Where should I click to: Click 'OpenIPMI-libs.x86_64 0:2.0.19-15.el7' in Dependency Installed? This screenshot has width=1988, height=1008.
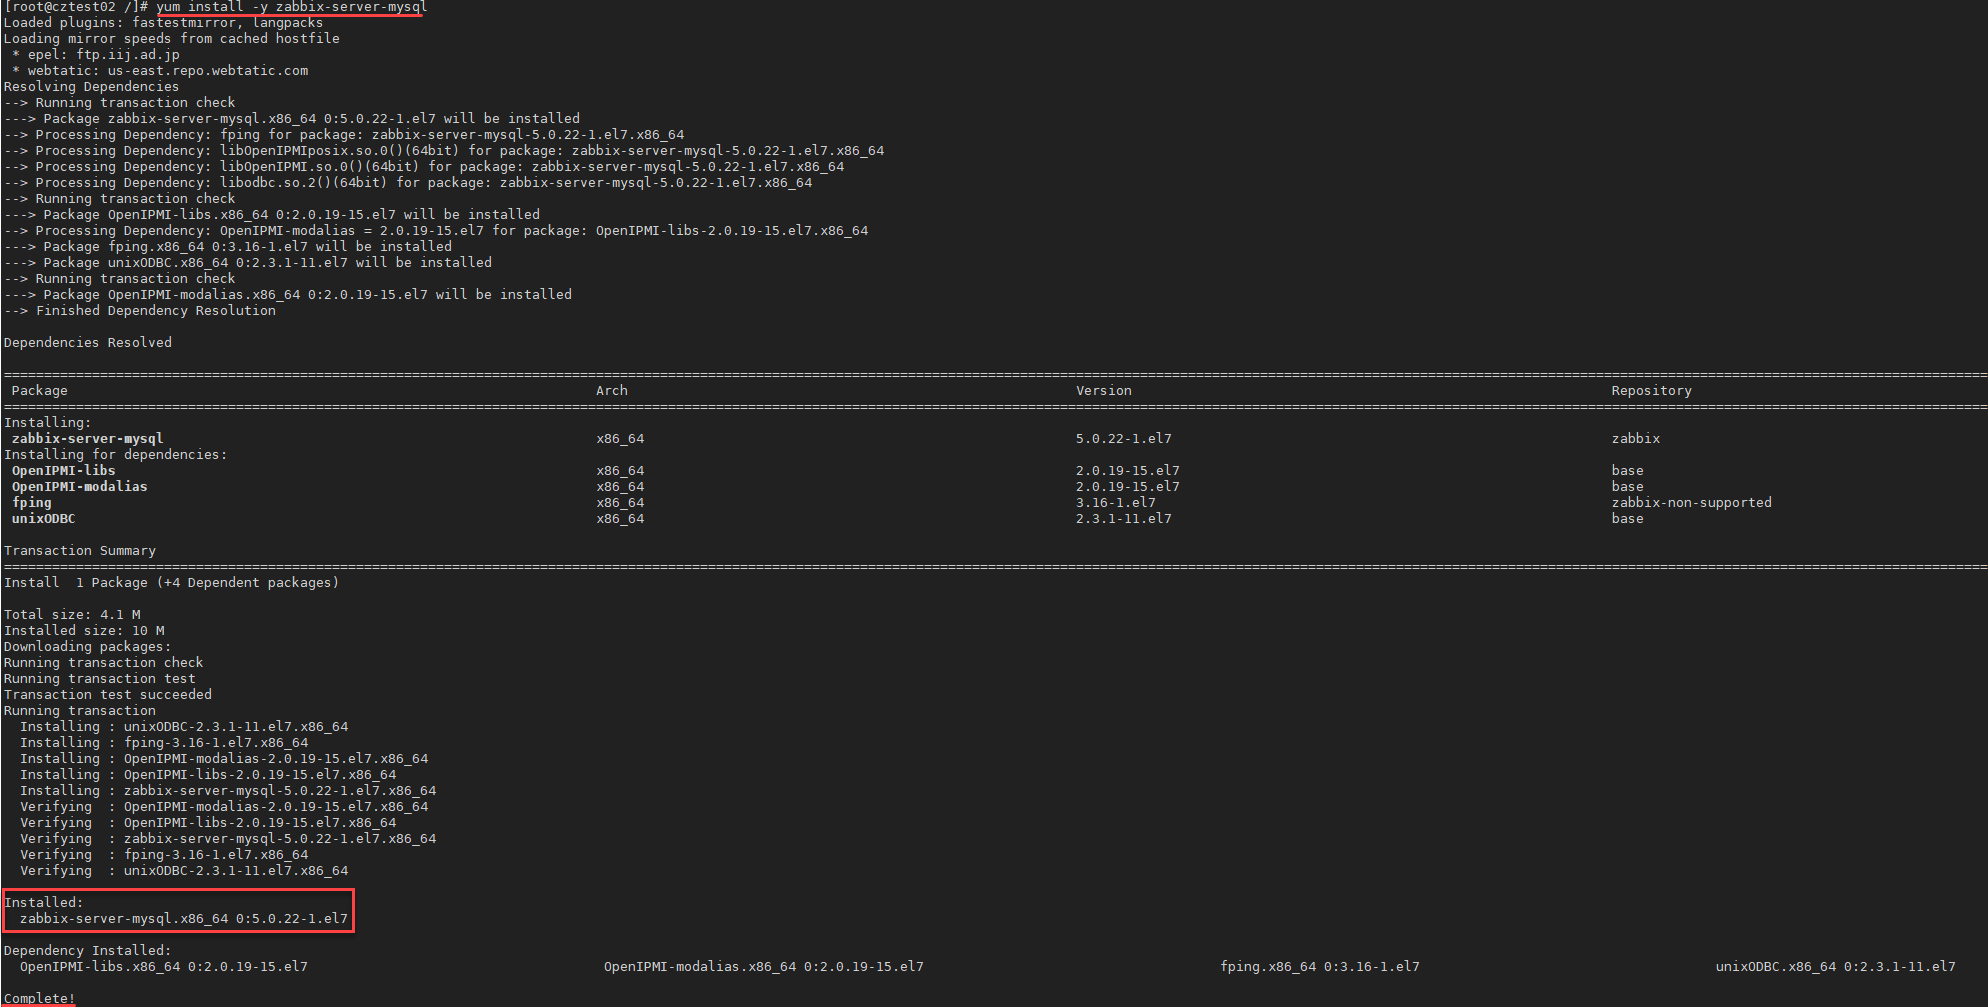(x=164, y=966)
